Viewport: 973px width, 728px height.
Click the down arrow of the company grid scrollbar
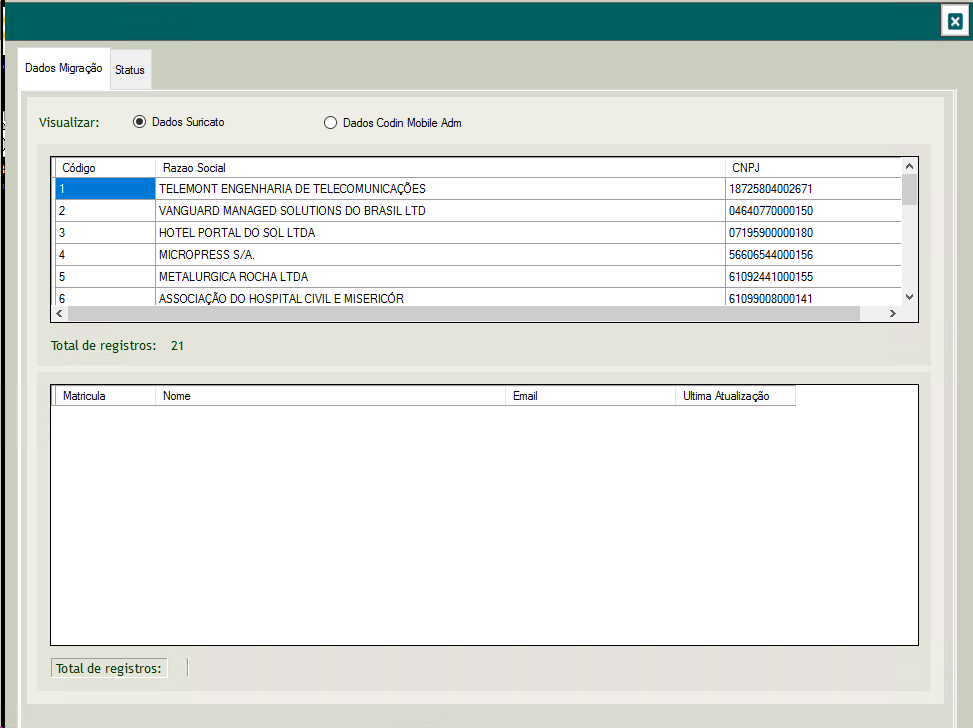pos(909,297)
